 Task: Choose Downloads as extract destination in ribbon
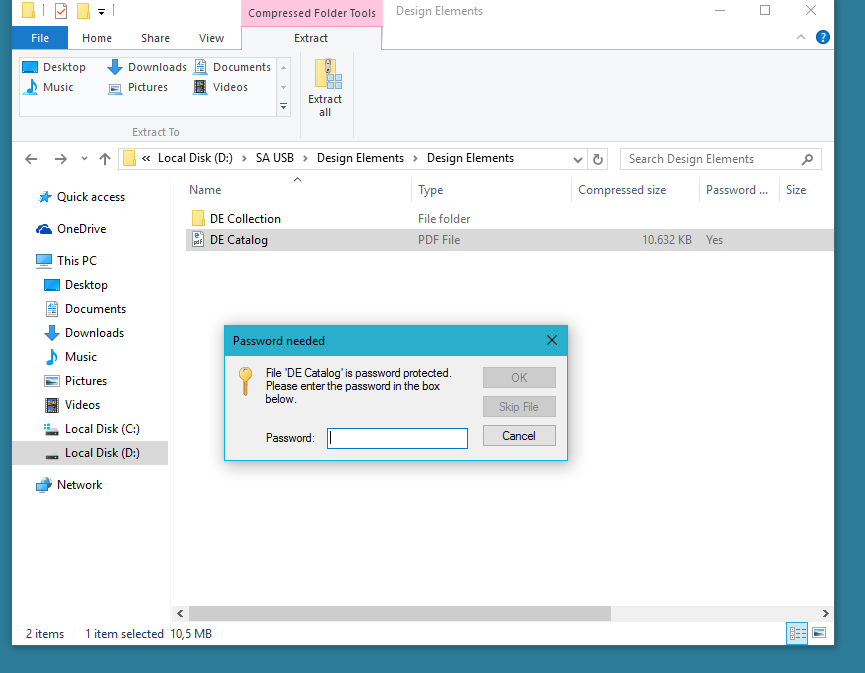click(x=147, y=67)
